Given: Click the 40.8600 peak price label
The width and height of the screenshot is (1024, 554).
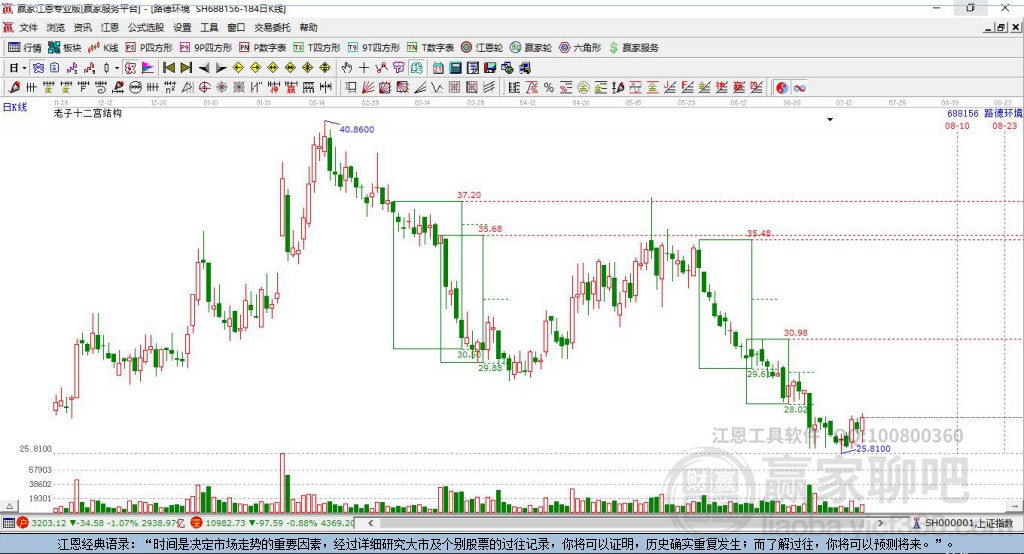Looking at the screenshot, I should click(x=357, y=129).
